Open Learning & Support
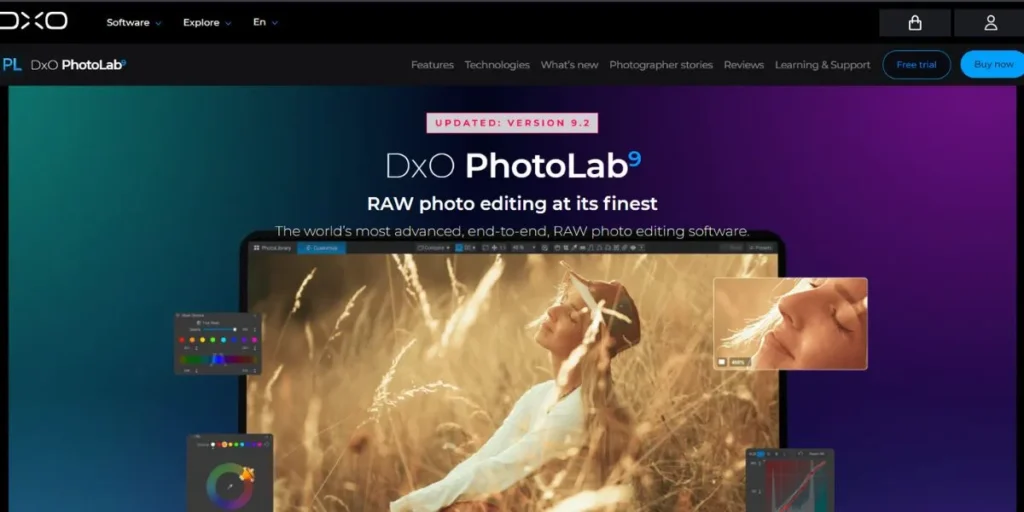The image size is (1024, 512). pyautogui.click(x=822, y=65)
